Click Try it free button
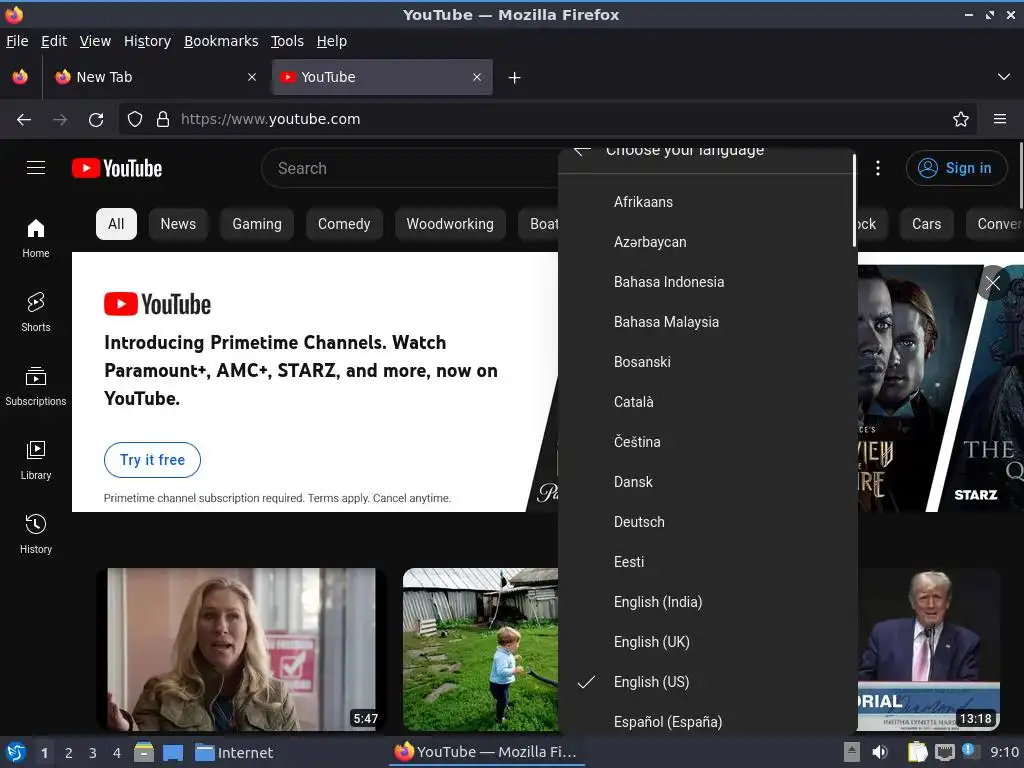This screenshot has width=1024, height=768. [x=152, y=460]
